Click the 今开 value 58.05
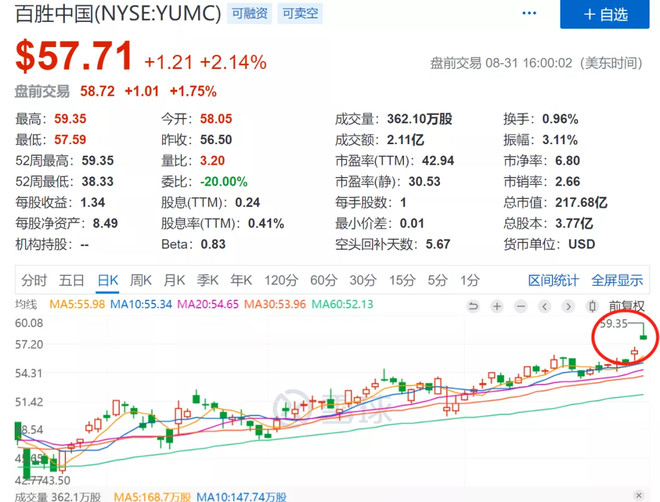 click(216, 119)
